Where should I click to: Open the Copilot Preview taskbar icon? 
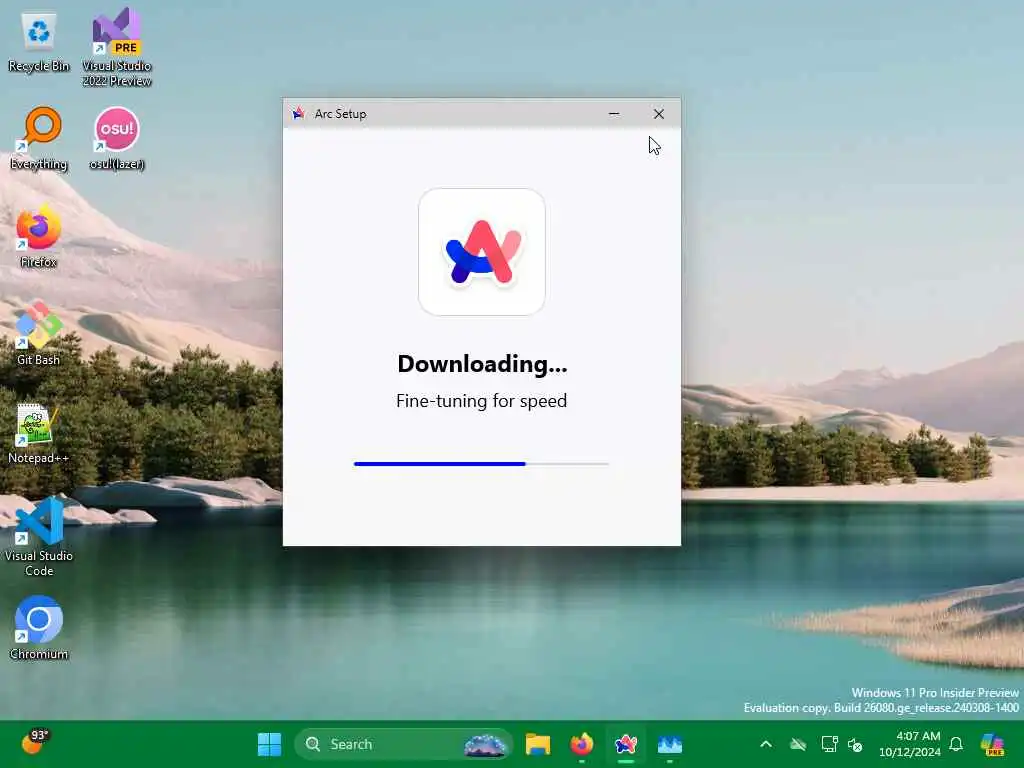[993, 744]
